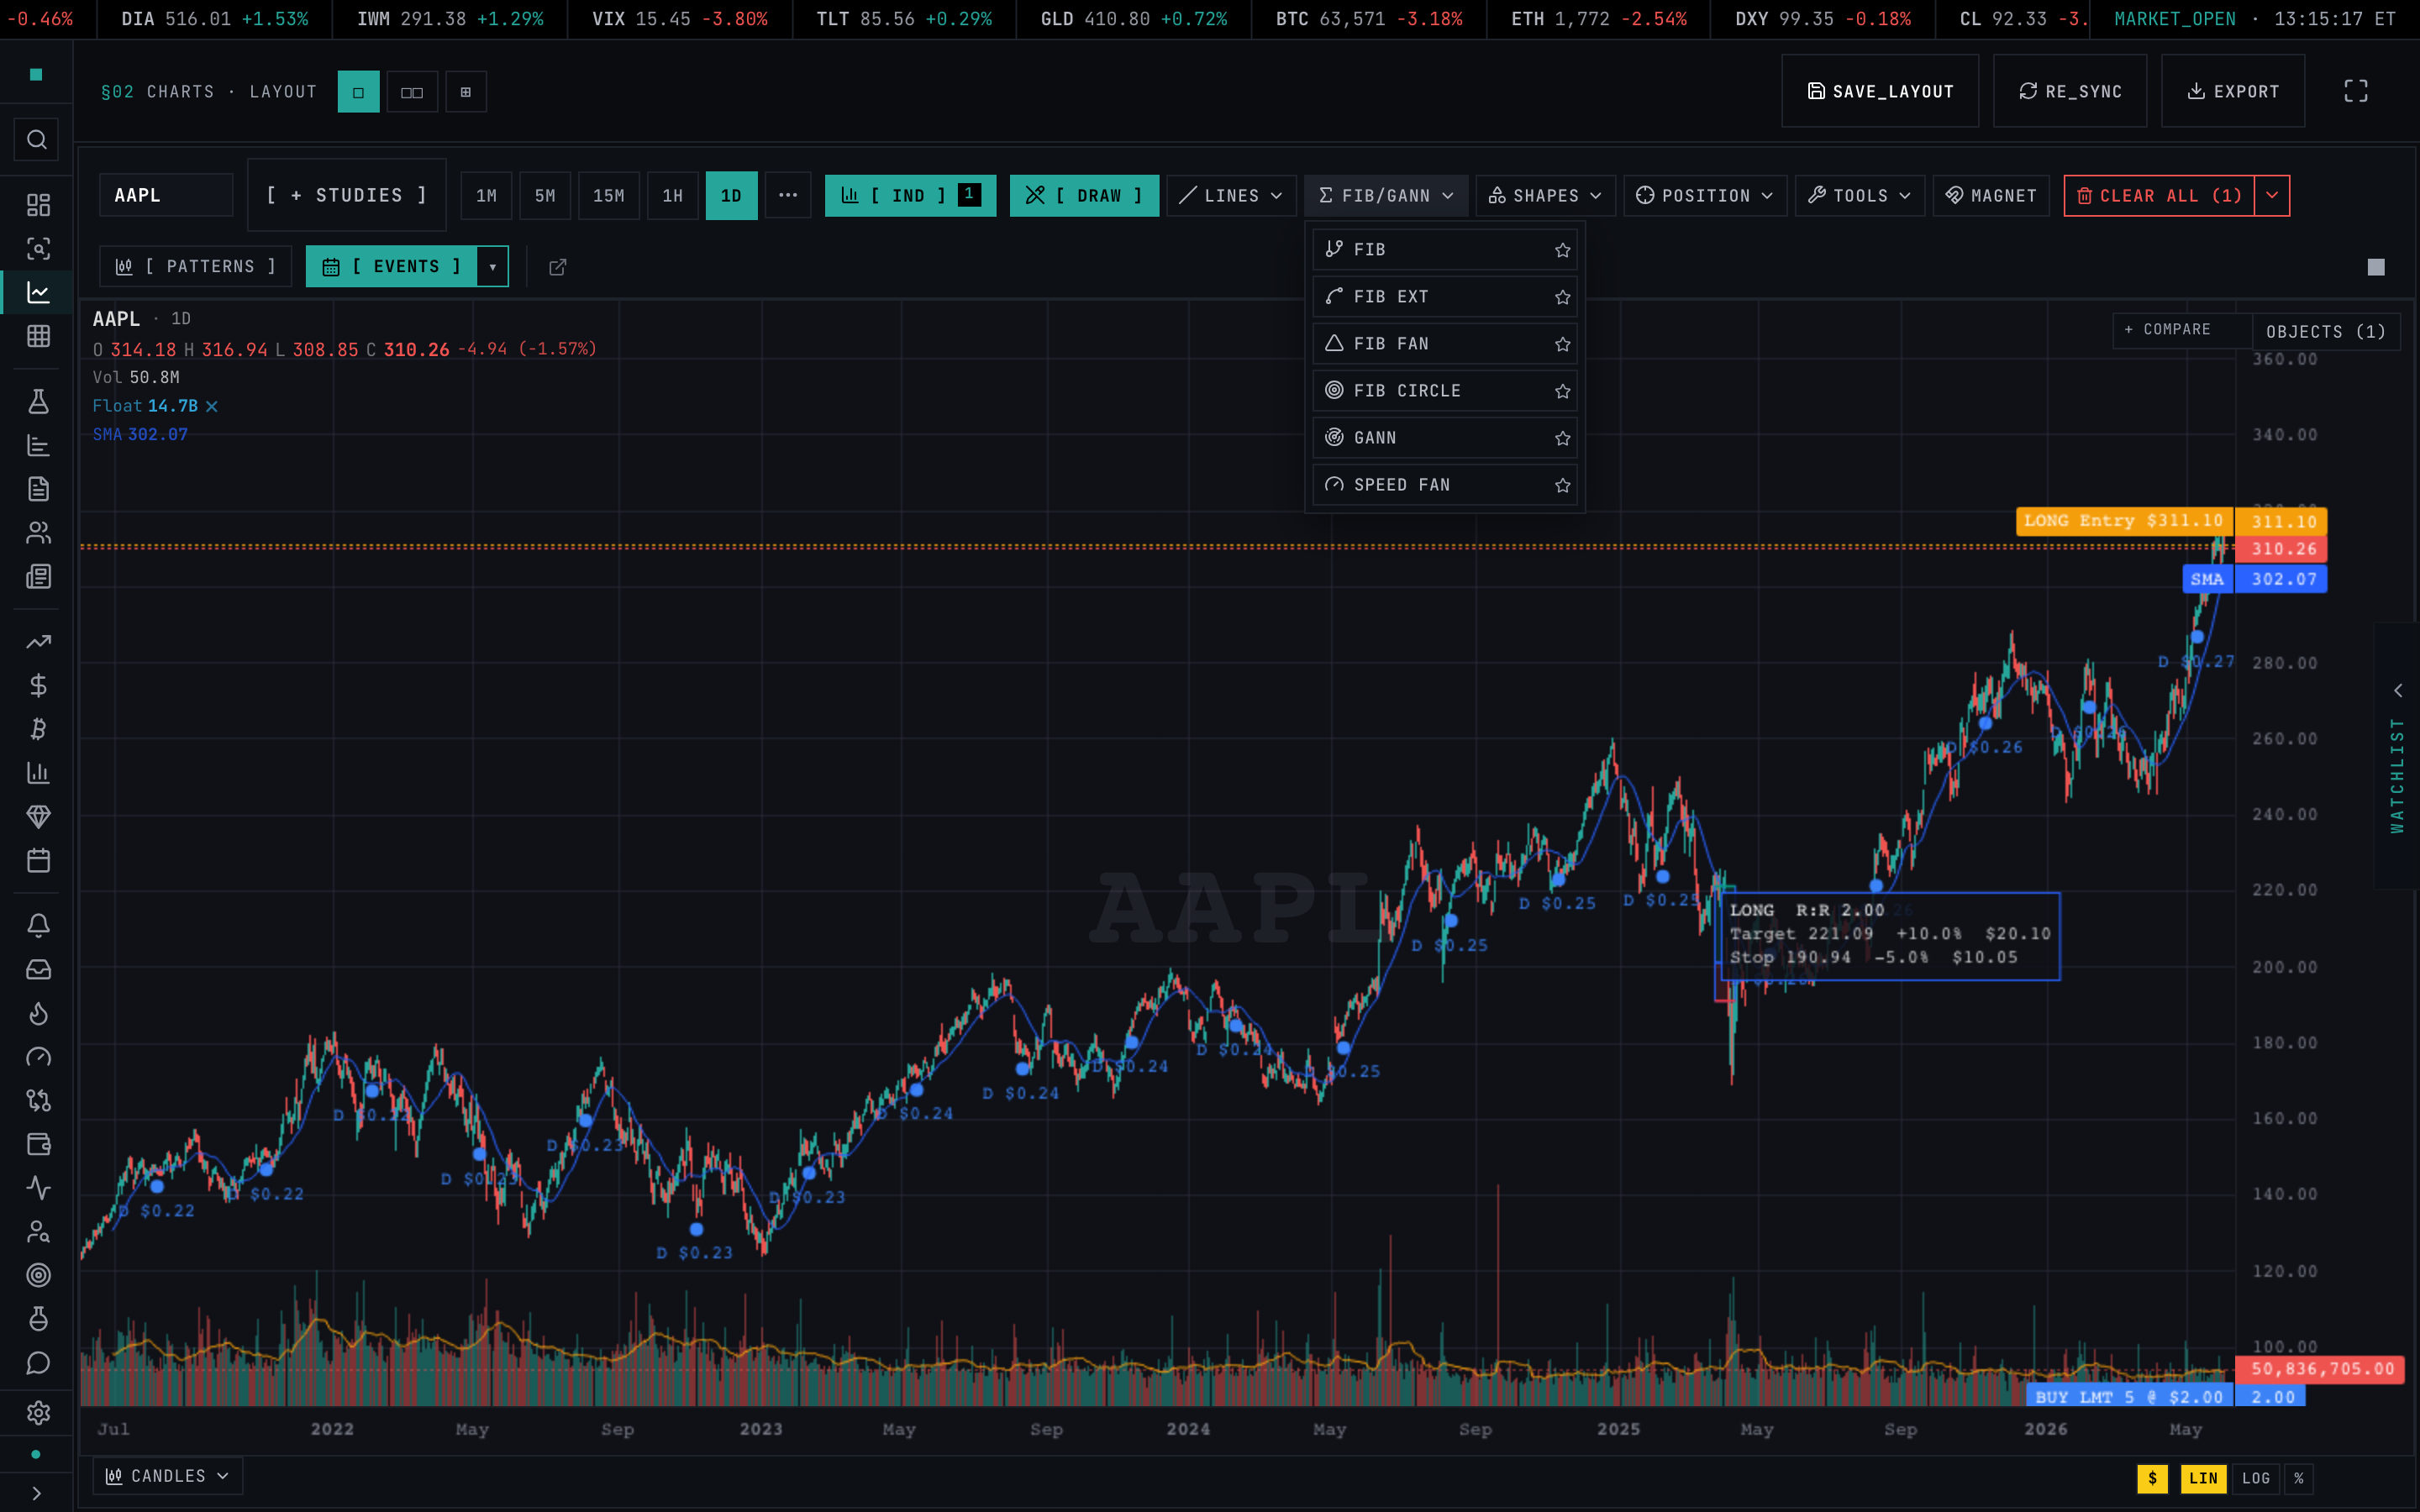Toggle the IND indicators button
Image resolution: width=2420 pixels, height=1512 pixels.
(x=910, y=196)
